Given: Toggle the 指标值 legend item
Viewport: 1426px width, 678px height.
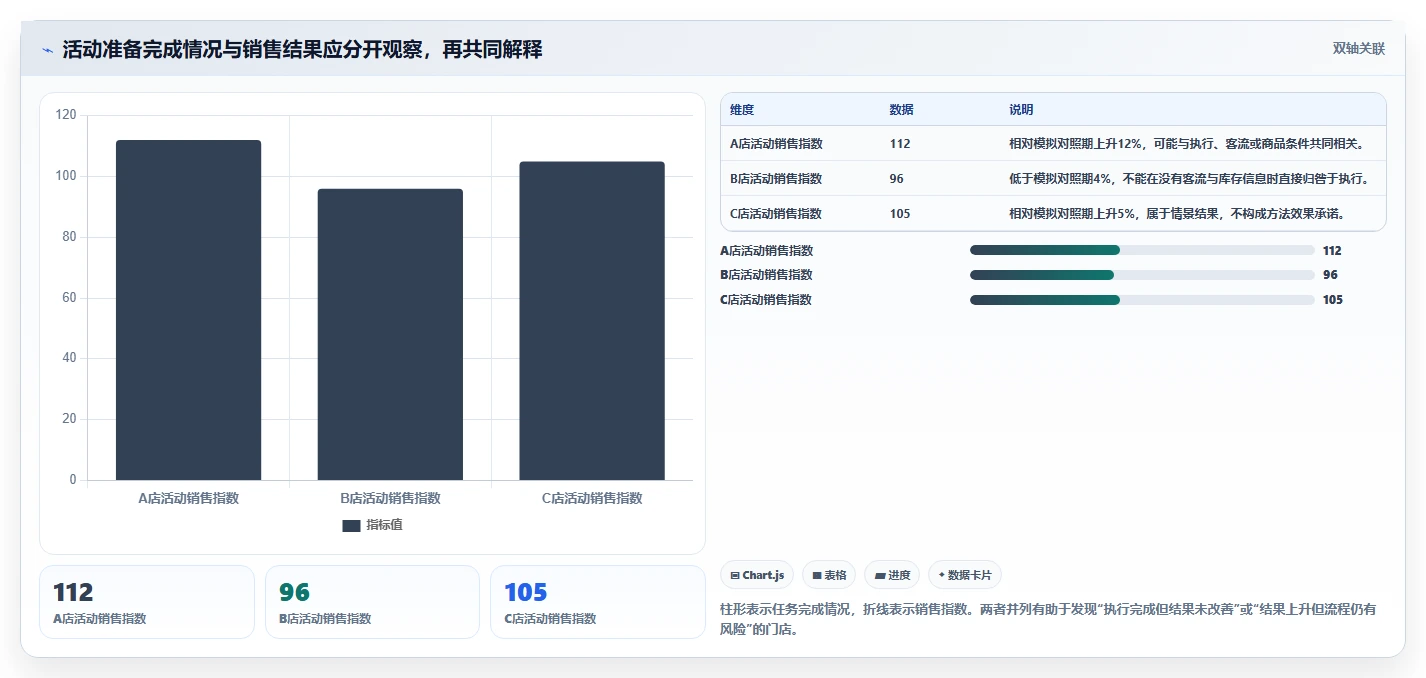Looking at the screenshot, I should pos(372,525).
